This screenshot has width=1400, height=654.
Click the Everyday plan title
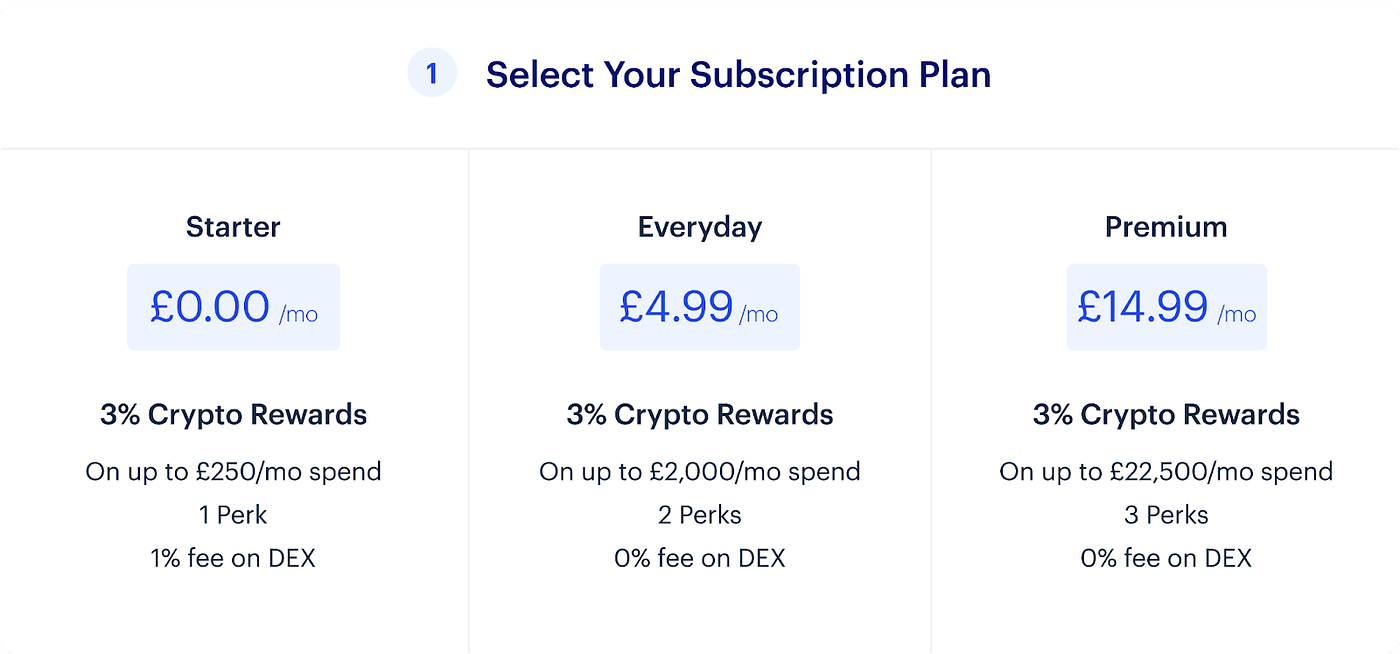click(699, 227)
